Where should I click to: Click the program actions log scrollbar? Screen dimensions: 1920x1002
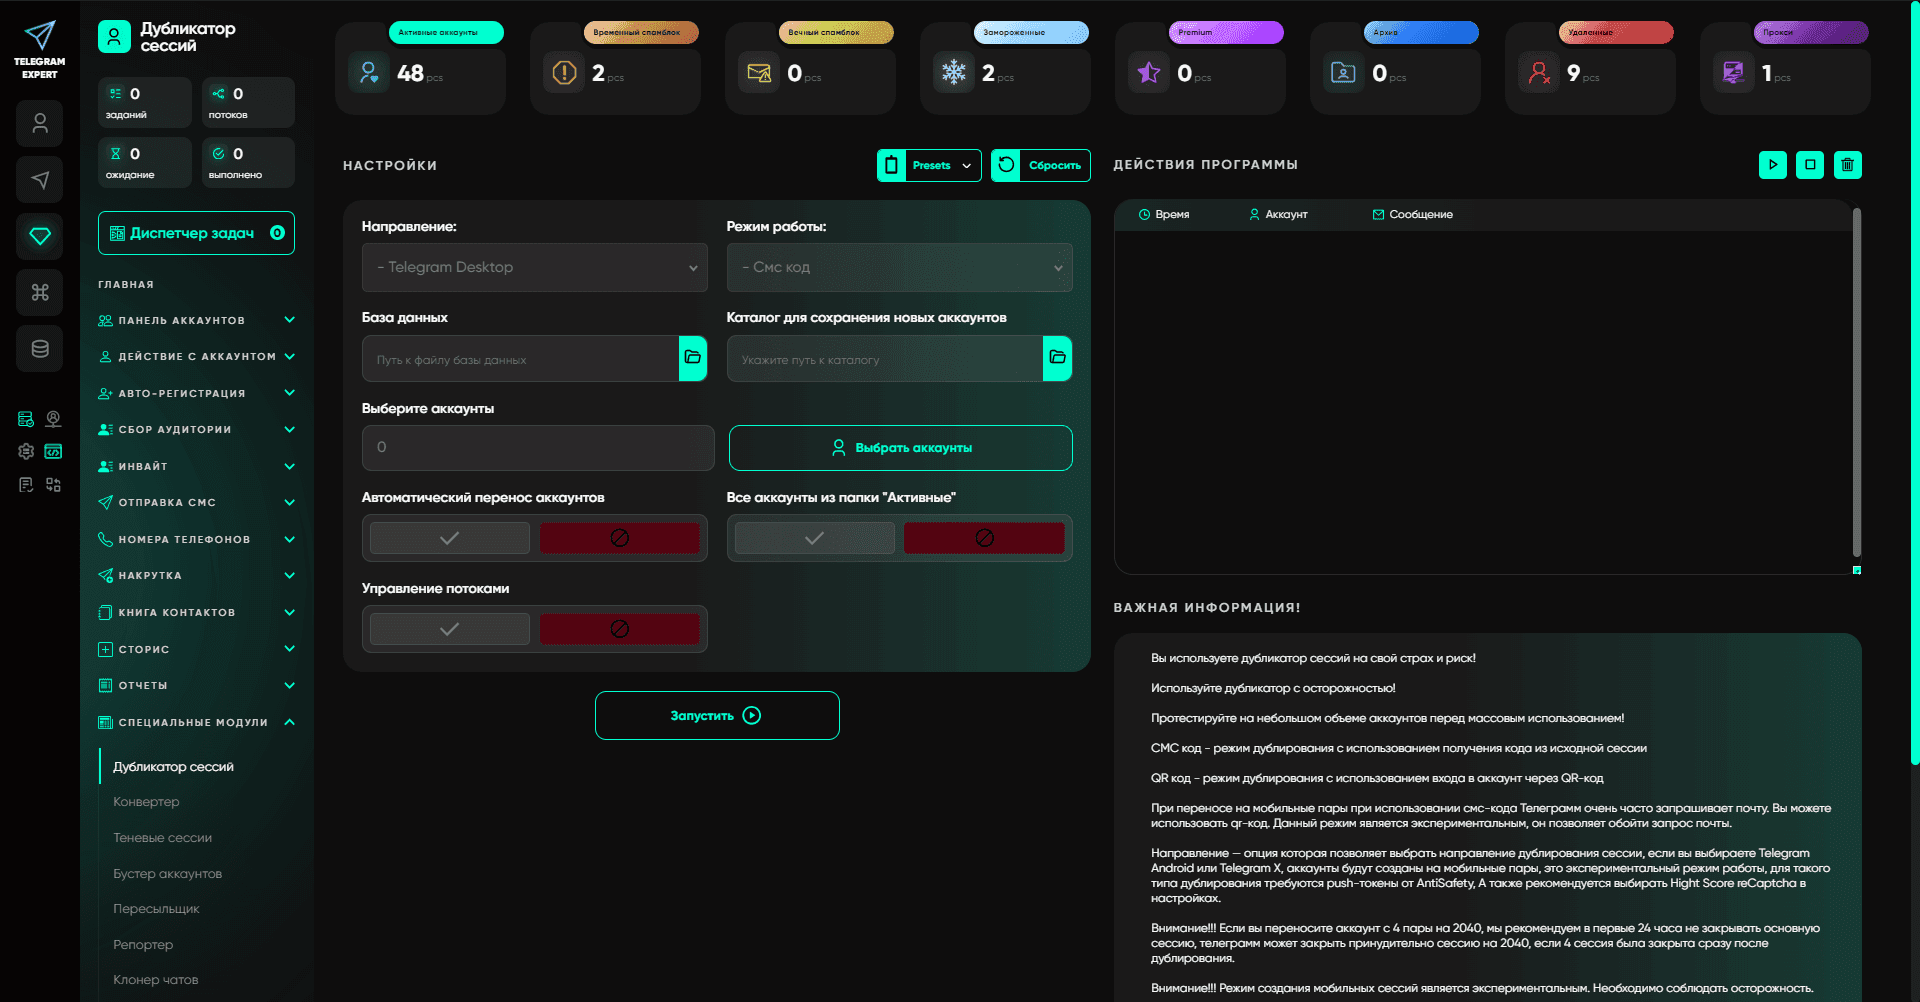[1856, 380]
